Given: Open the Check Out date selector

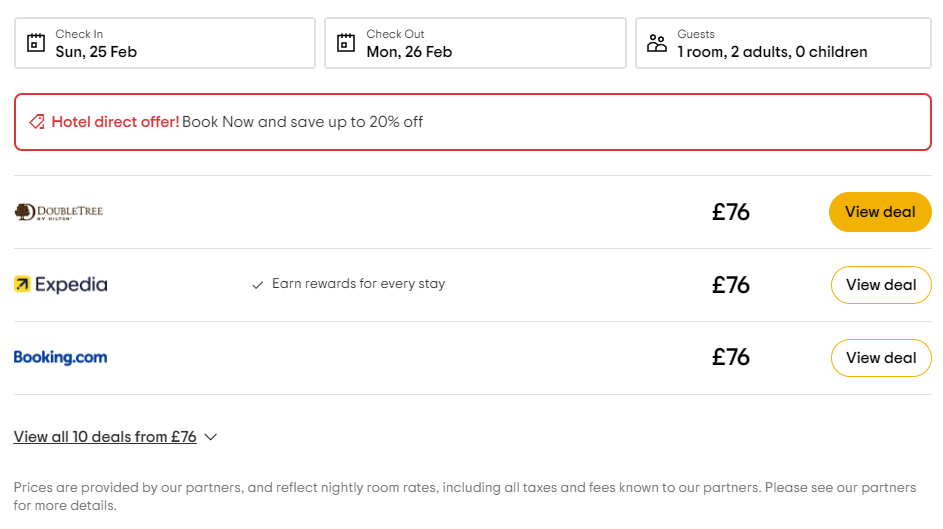Looking at the screenshot, I should click(x=476, y=43).
